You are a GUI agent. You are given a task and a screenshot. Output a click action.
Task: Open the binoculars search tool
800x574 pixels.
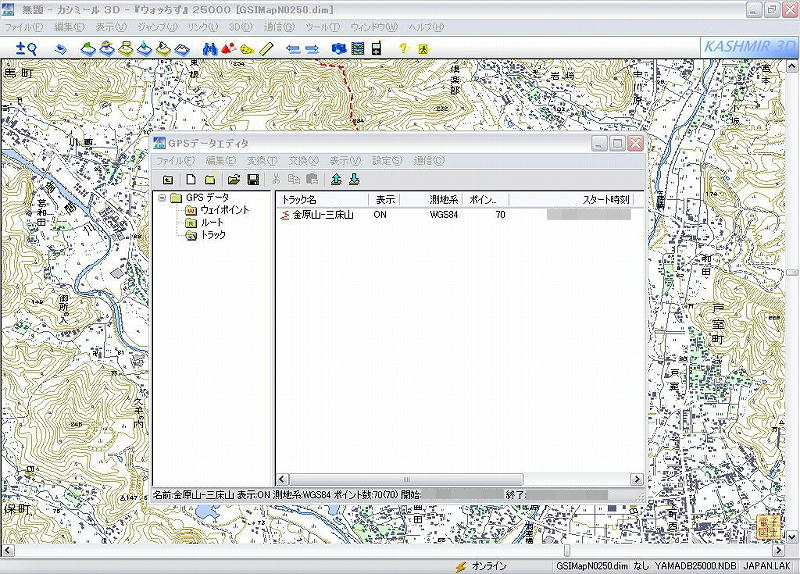(210, 48)
